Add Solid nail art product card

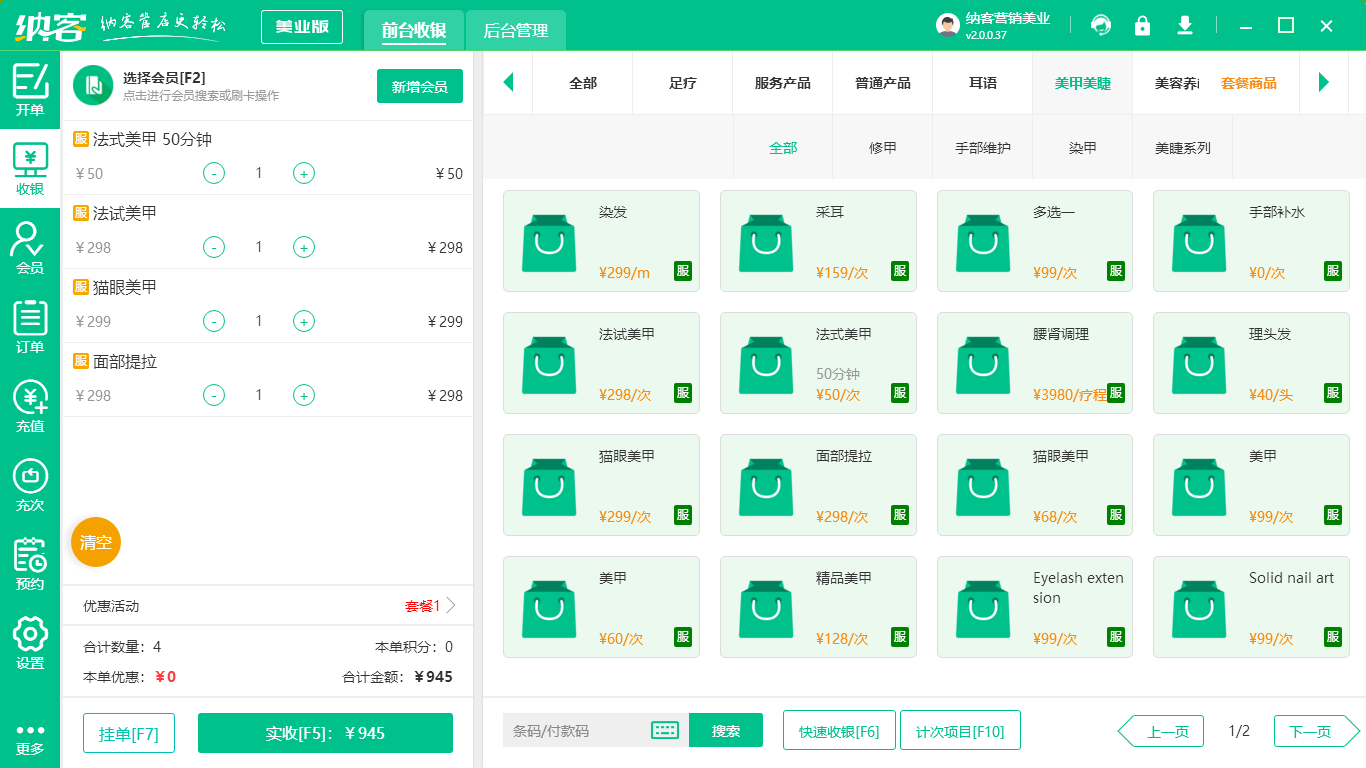pyautogui.click(x=1251, y=607)
